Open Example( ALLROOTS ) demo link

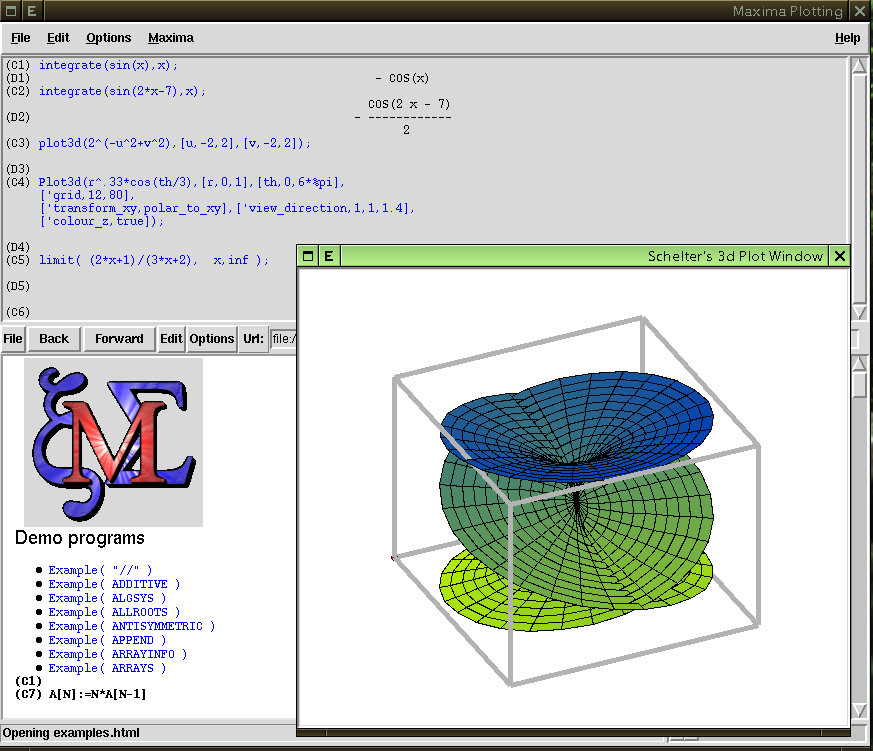click(114, 612)
